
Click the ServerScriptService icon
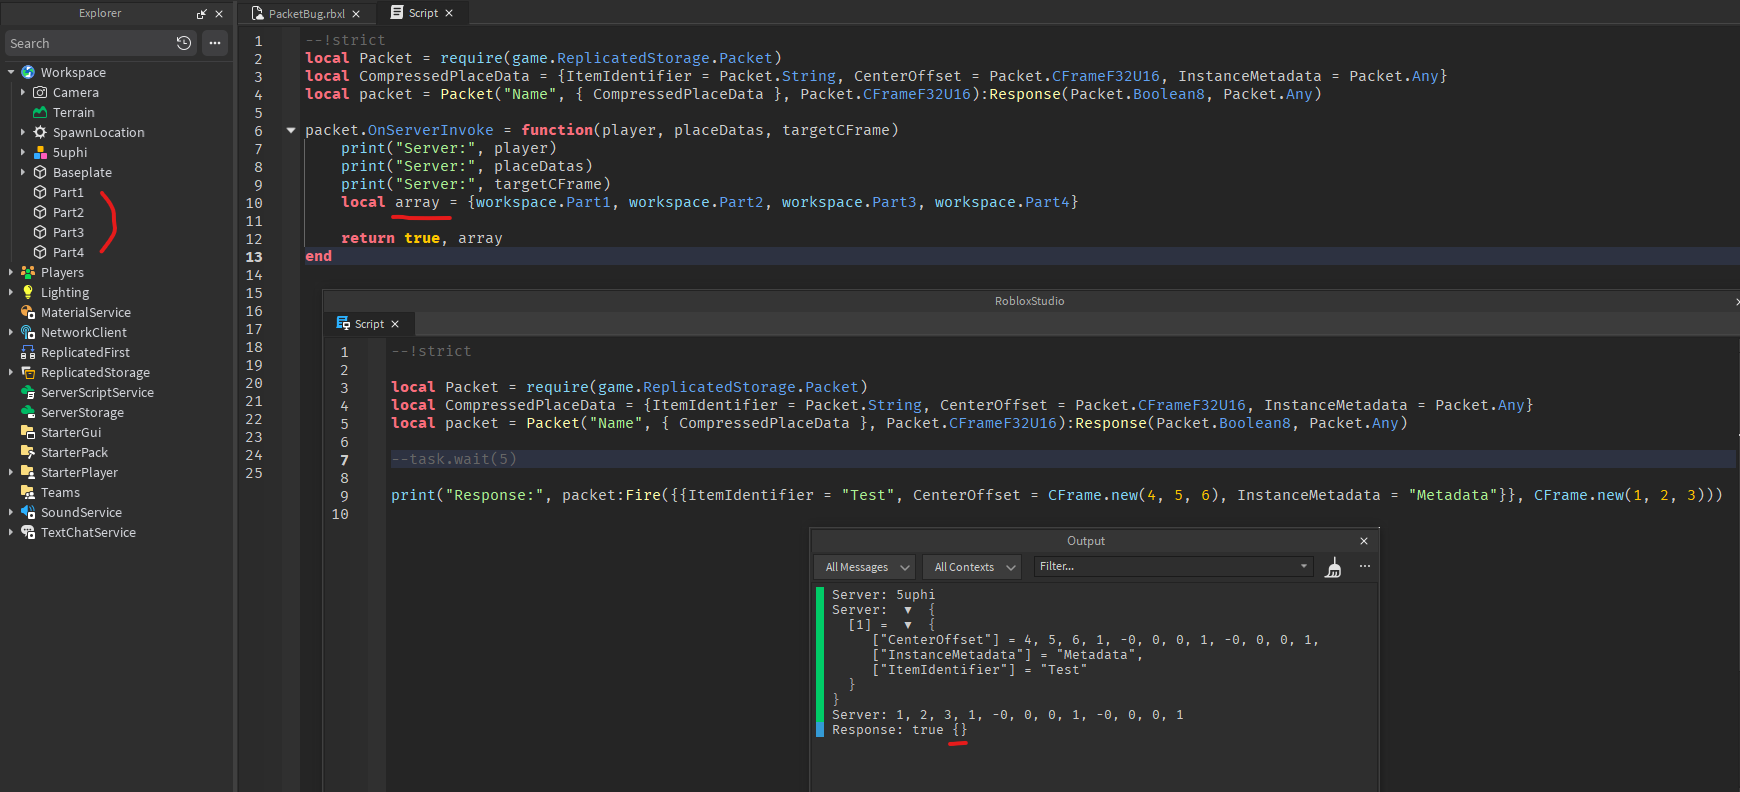[x=28, y=392]
